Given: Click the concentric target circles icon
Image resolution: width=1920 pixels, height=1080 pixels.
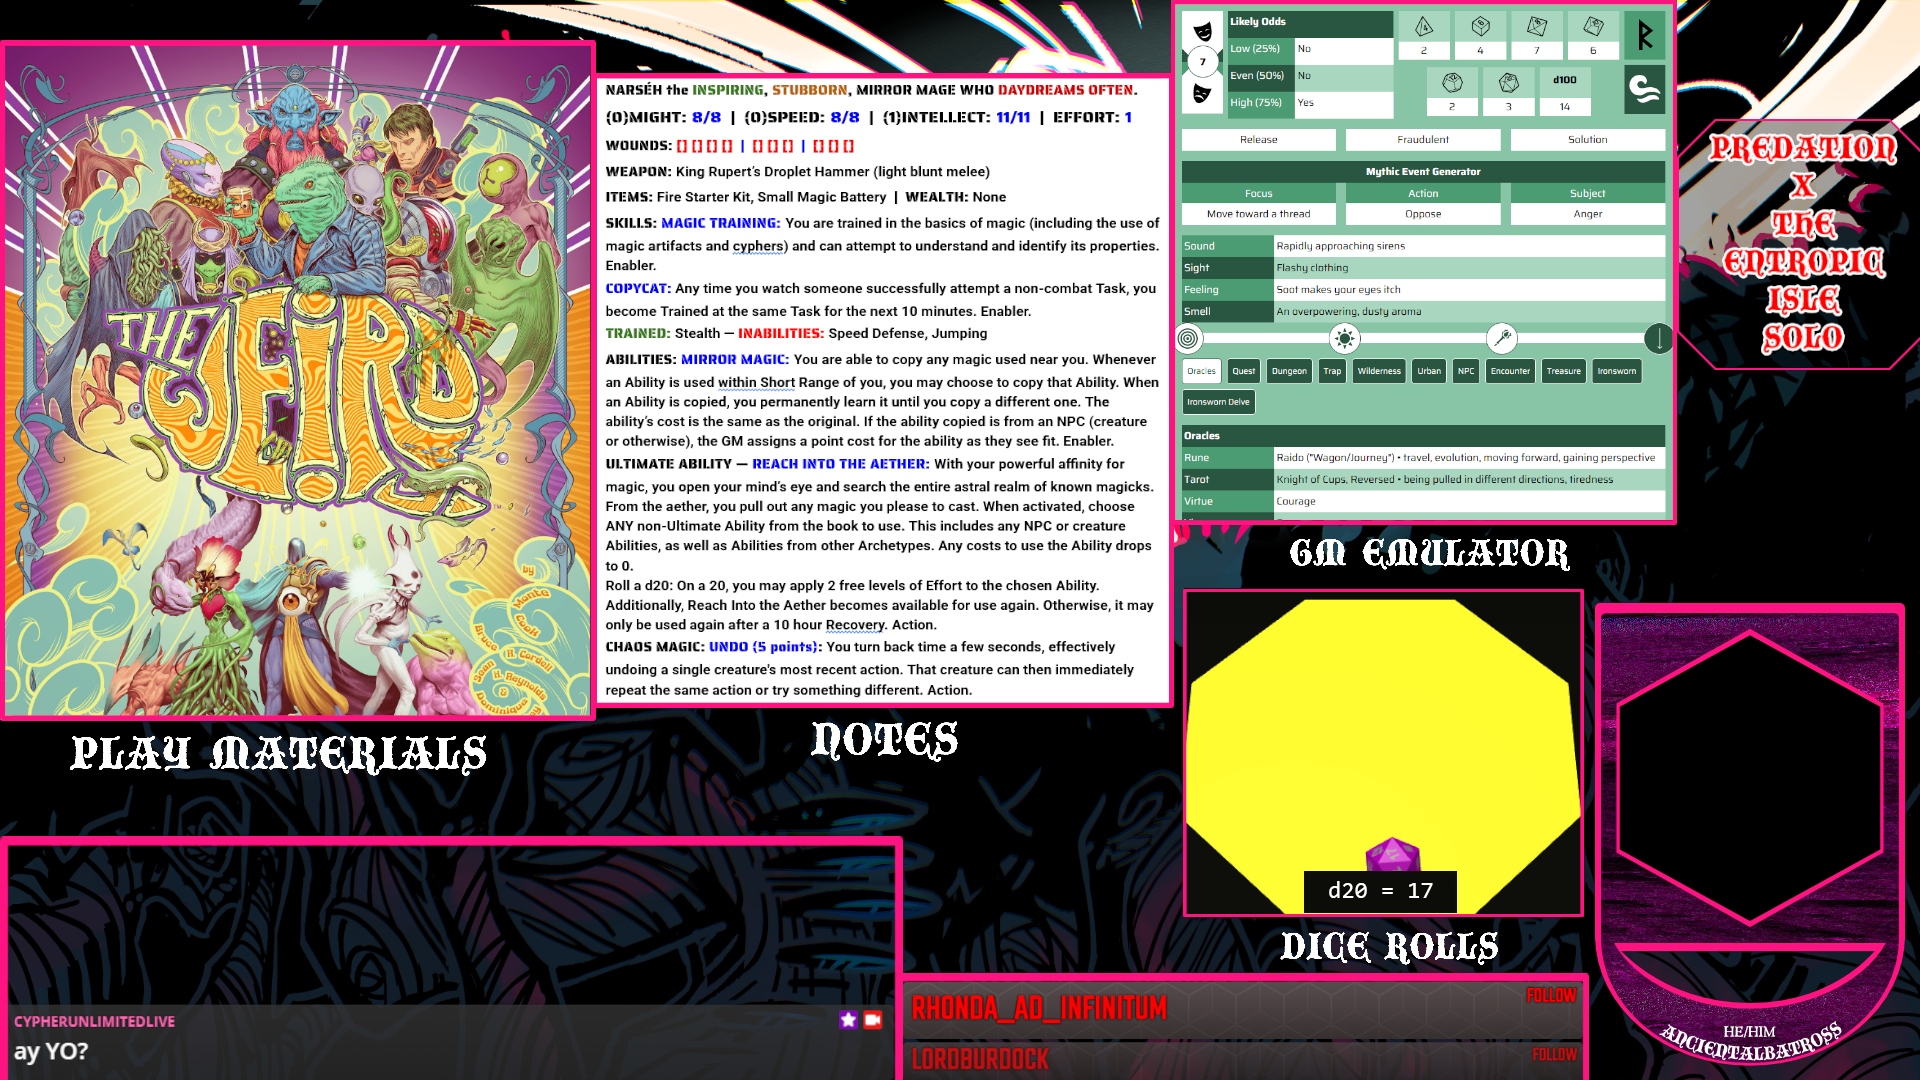Looking at the screenshot, I should (1188, 339).
